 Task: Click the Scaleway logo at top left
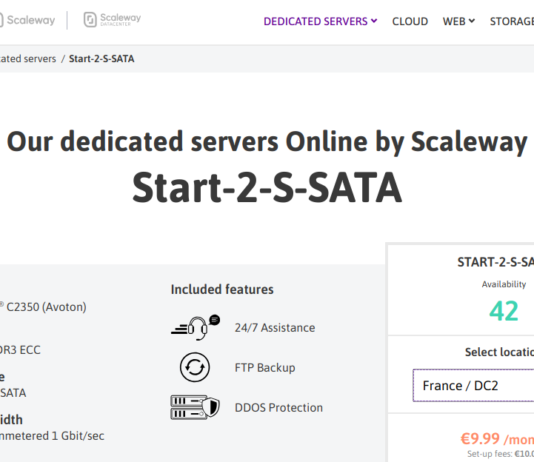pyautogui.click(x=27, y=20)
